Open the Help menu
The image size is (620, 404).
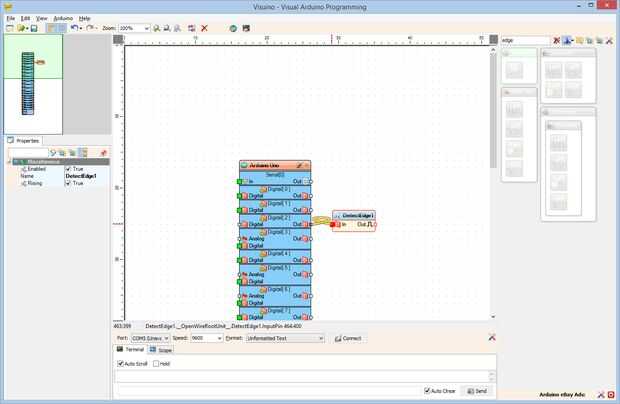84,19
